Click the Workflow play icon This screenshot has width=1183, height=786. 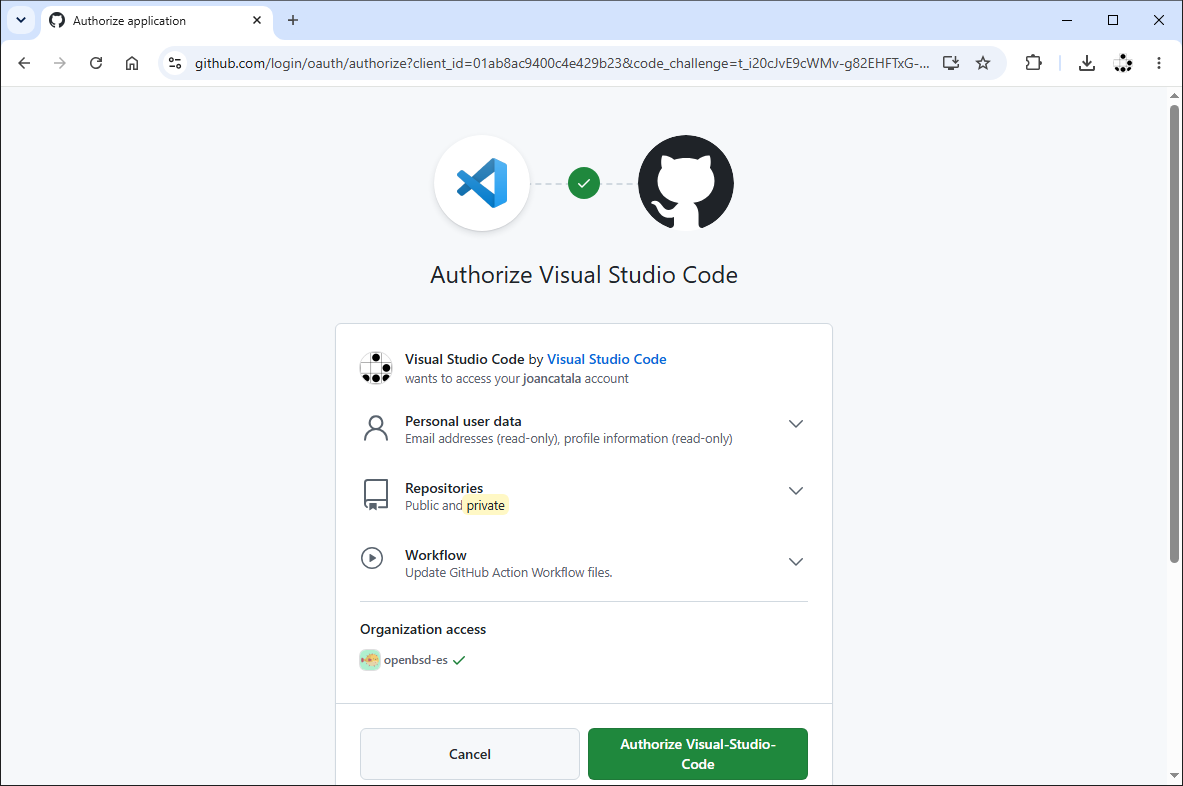tap(372, 558)
